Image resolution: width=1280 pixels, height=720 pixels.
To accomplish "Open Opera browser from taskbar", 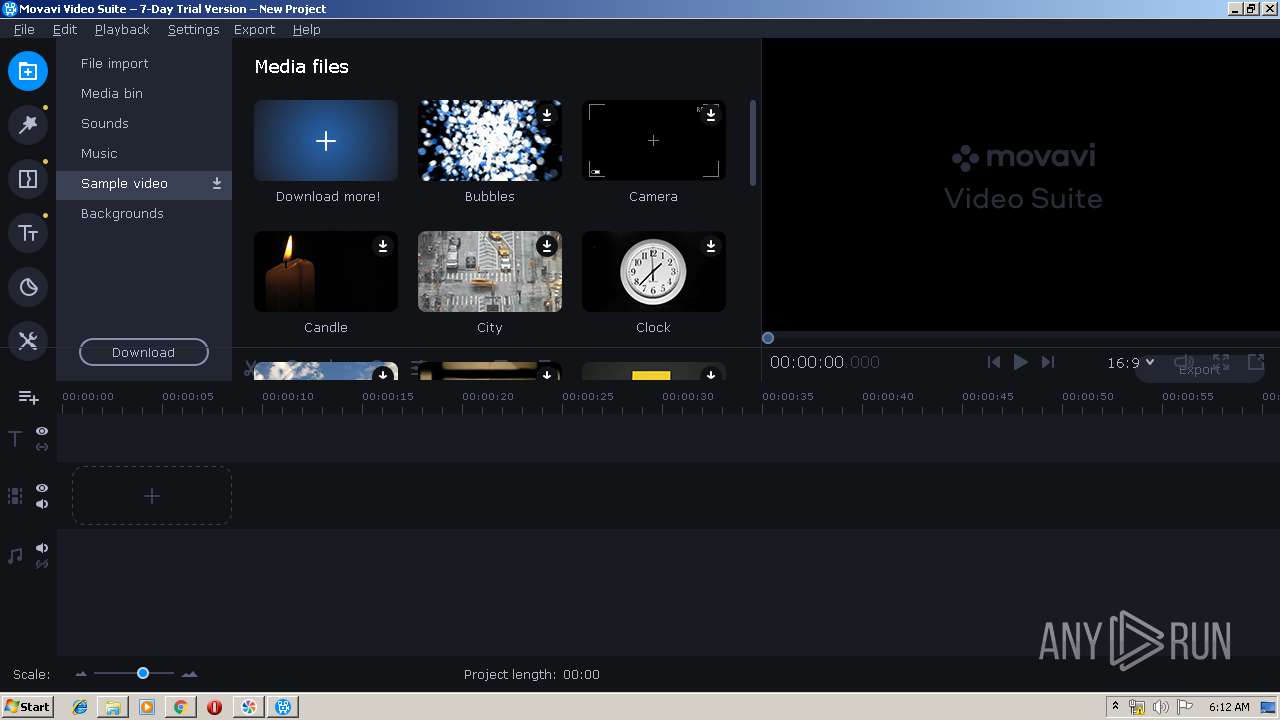I will coord(214,707).
